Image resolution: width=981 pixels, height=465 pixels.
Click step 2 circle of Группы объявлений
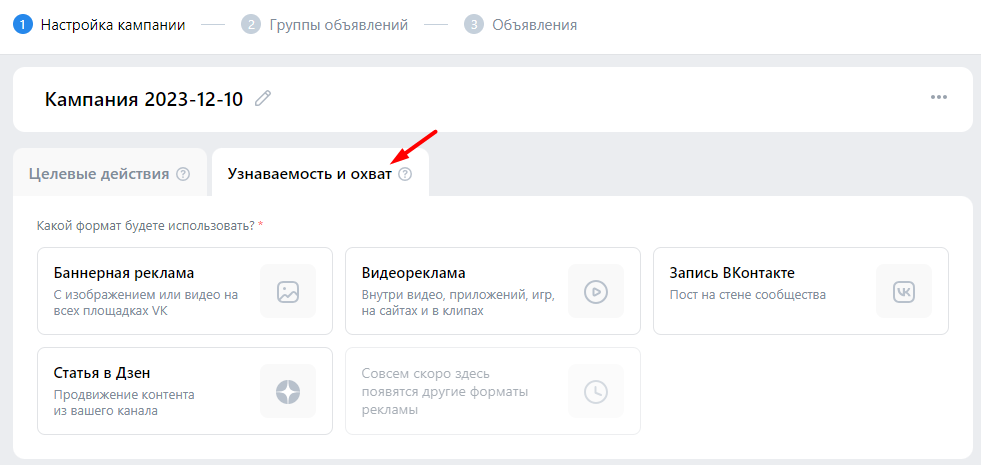pyautogui.click(x=251, y=25)
